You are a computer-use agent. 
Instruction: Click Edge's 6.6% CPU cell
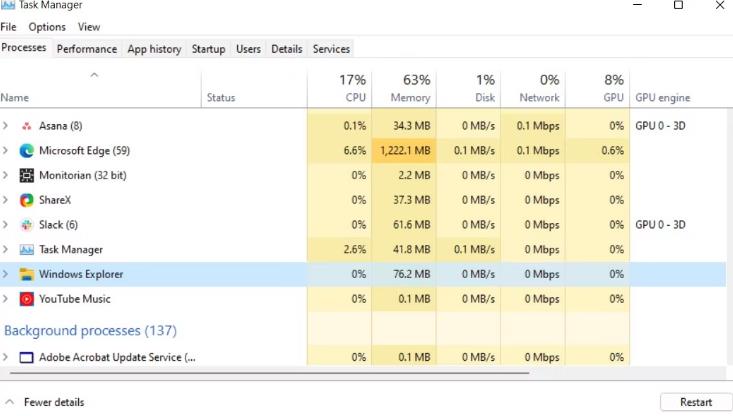tap(340, 151)
